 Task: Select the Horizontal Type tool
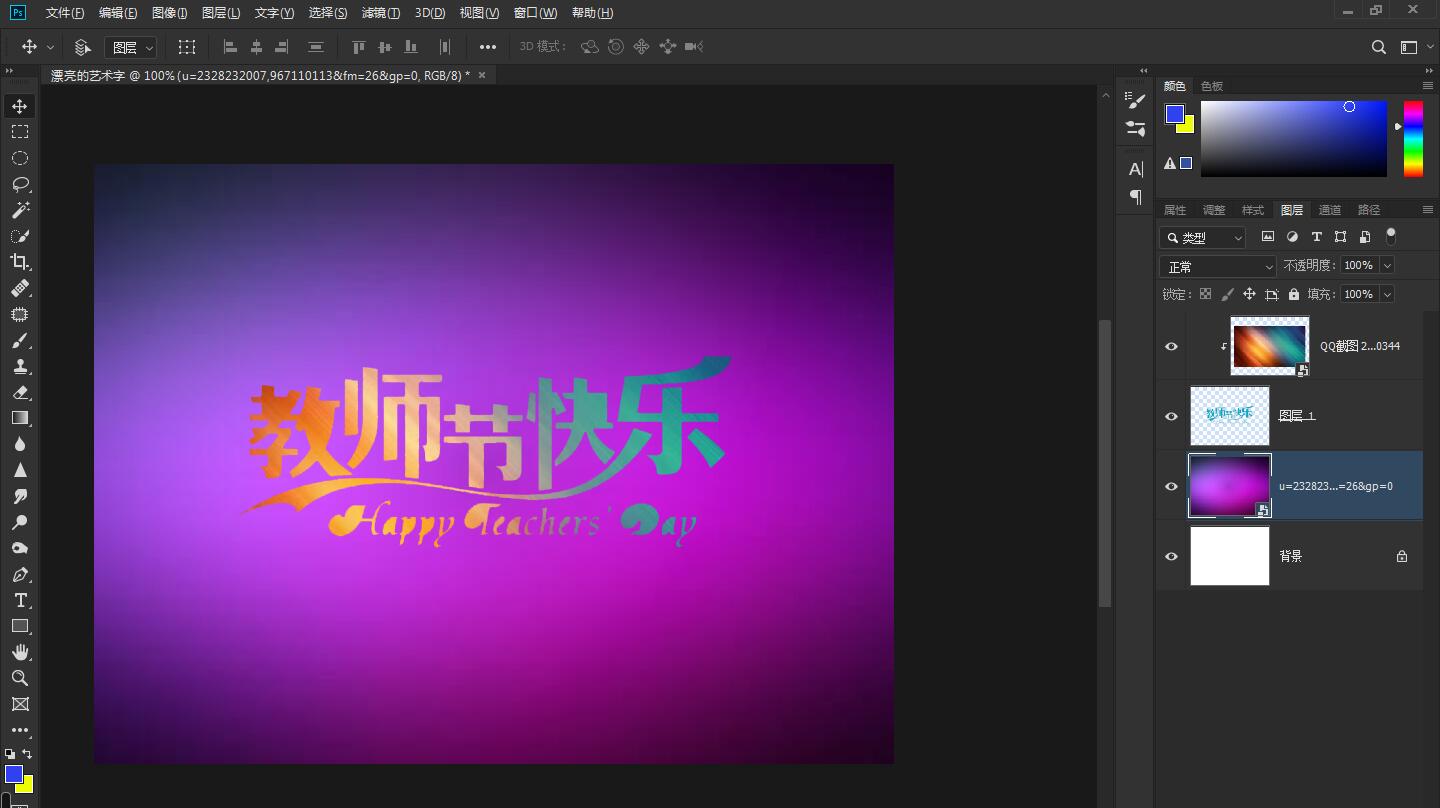(x=19, y=600)
